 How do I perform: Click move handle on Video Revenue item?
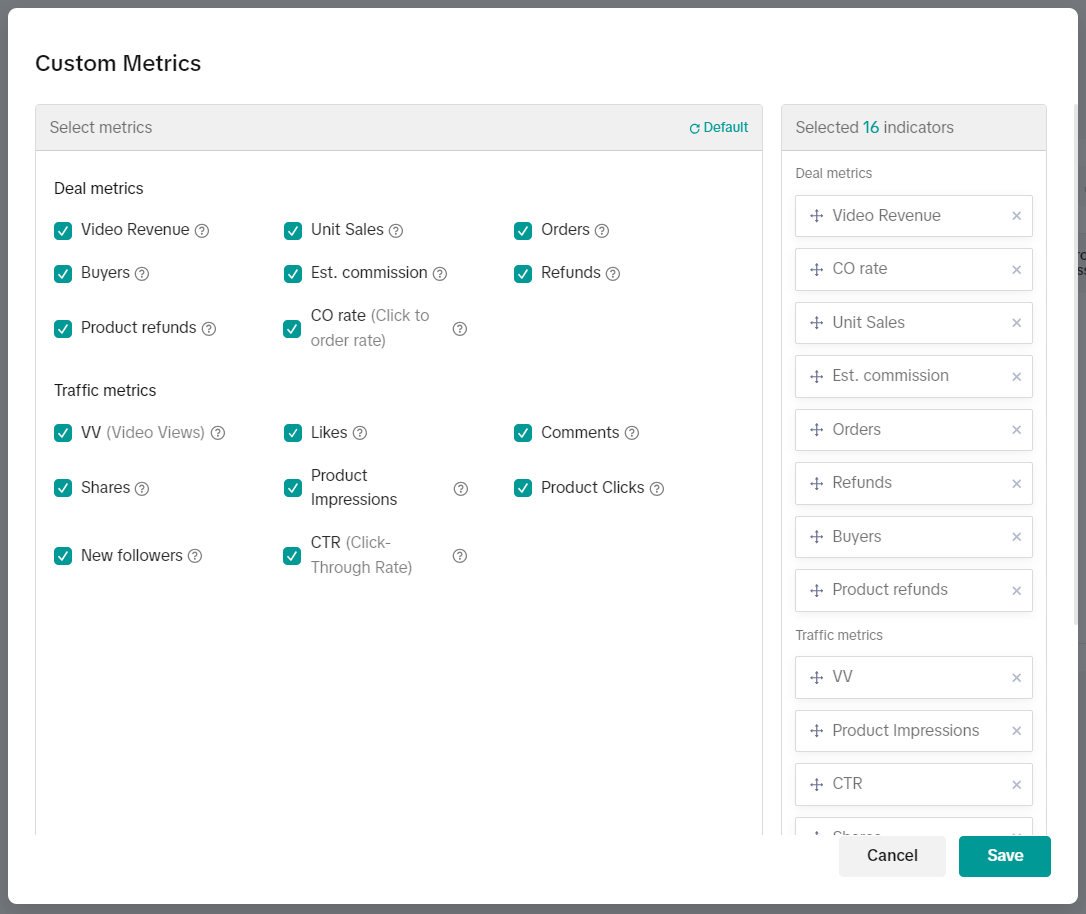[815, 216]
